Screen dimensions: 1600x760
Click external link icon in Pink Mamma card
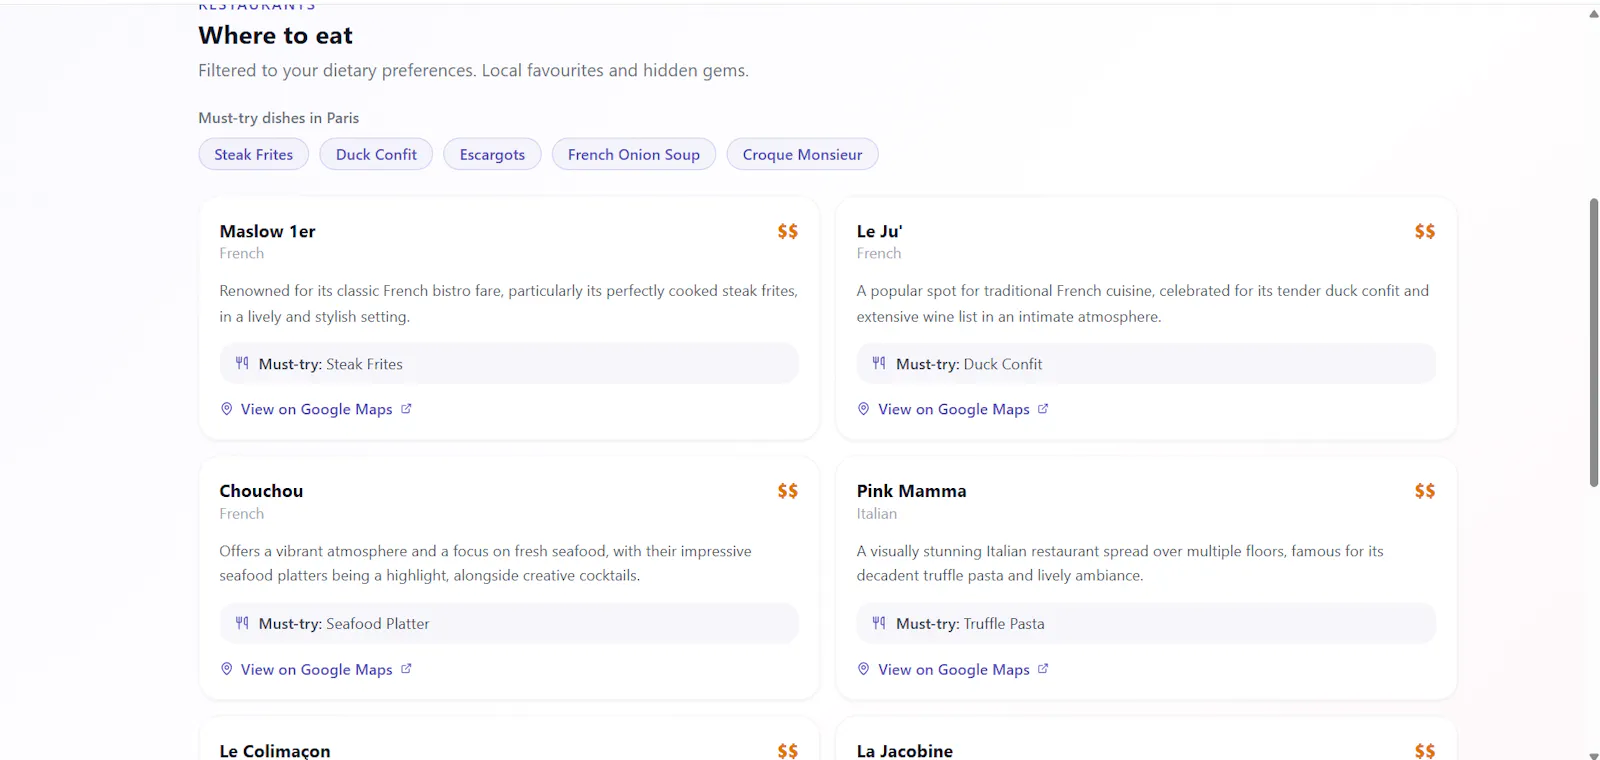coord(1043,668)
